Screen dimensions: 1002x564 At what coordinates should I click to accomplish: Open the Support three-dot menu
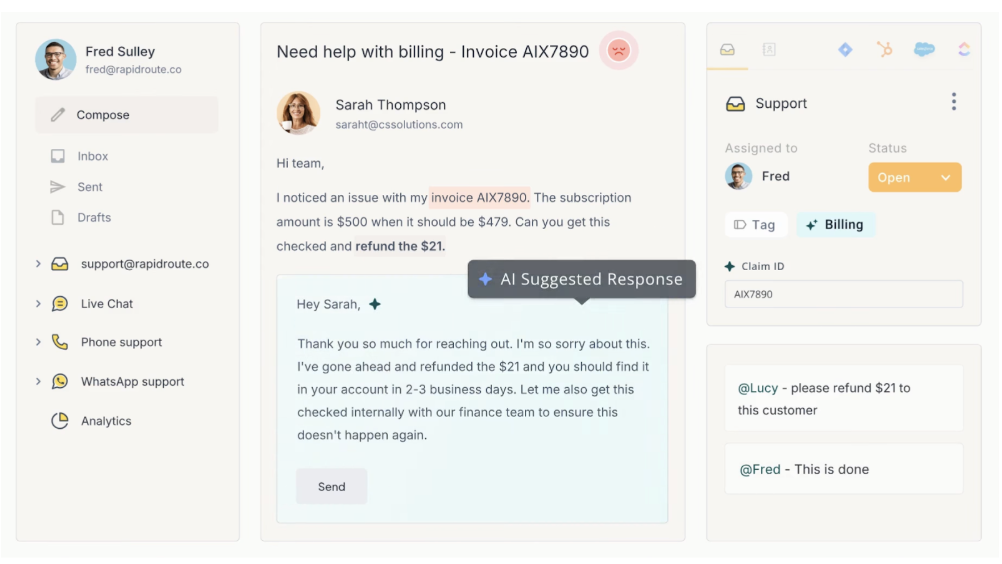pos(953,102)
